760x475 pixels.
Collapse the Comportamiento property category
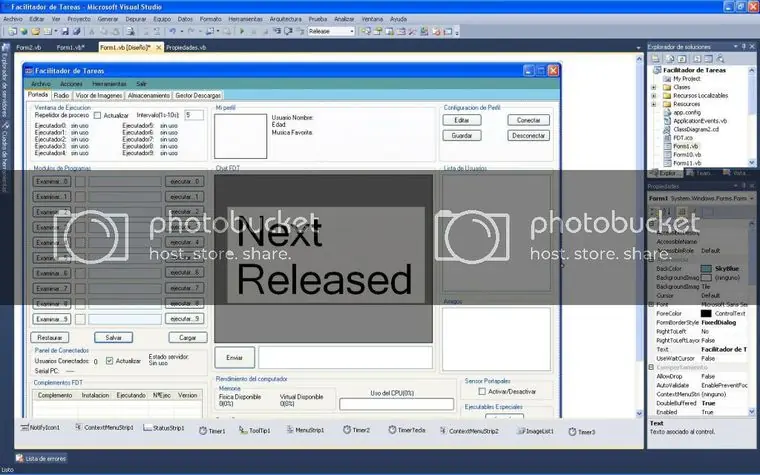tap(651, 367)
